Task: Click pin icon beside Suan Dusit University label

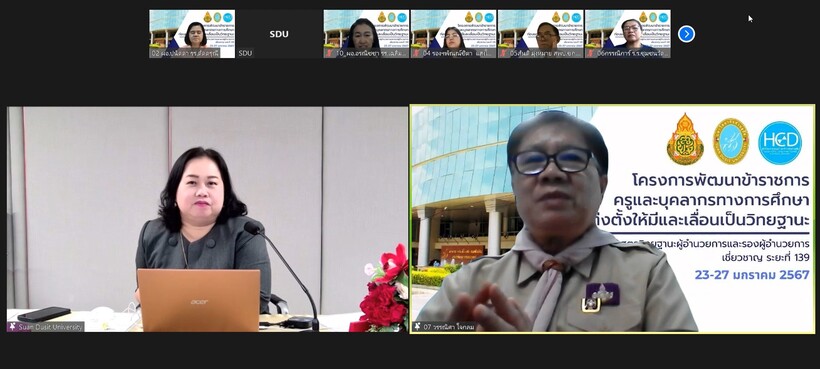Action: point(12,327)
